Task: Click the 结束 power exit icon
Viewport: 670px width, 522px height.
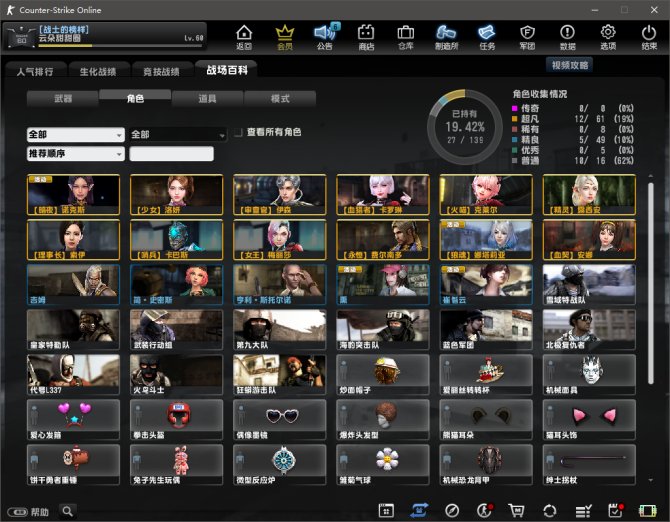Action: tap(649, 37)
